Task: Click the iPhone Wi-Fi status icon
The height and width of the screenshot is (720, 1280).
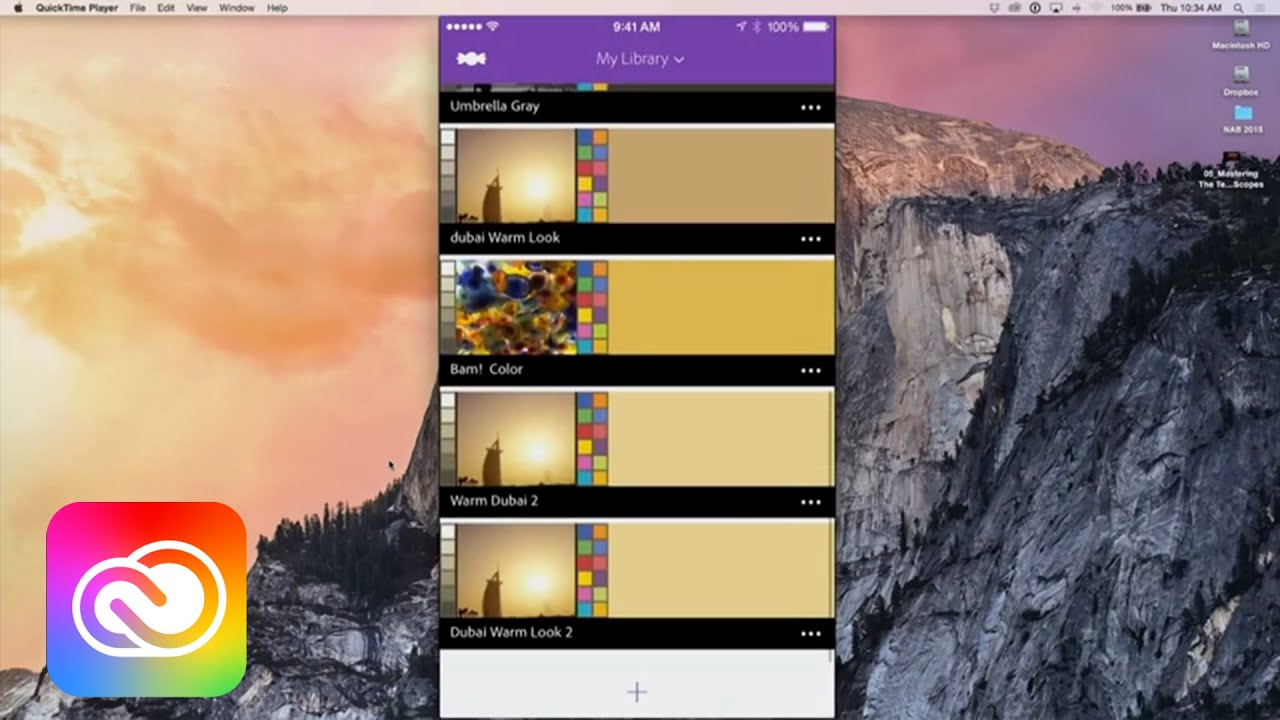Action: [x=492, y=26]
